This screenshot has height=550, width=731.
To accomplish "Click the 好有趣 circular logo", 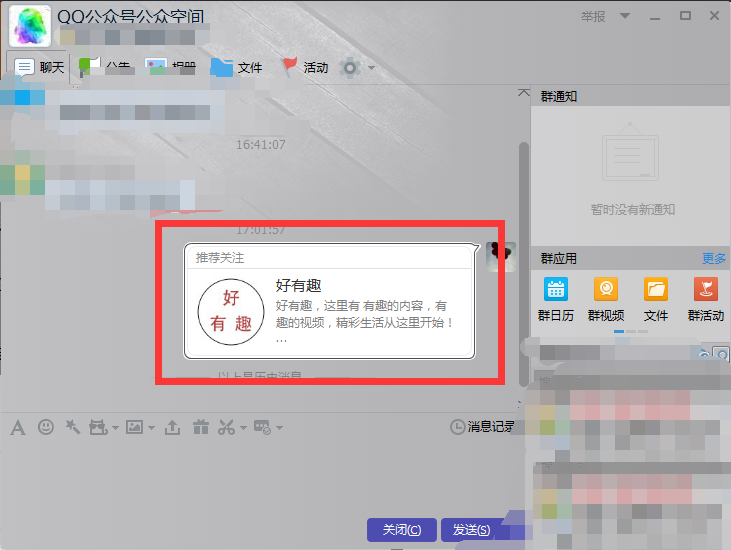I will click(x=231, y=312).
